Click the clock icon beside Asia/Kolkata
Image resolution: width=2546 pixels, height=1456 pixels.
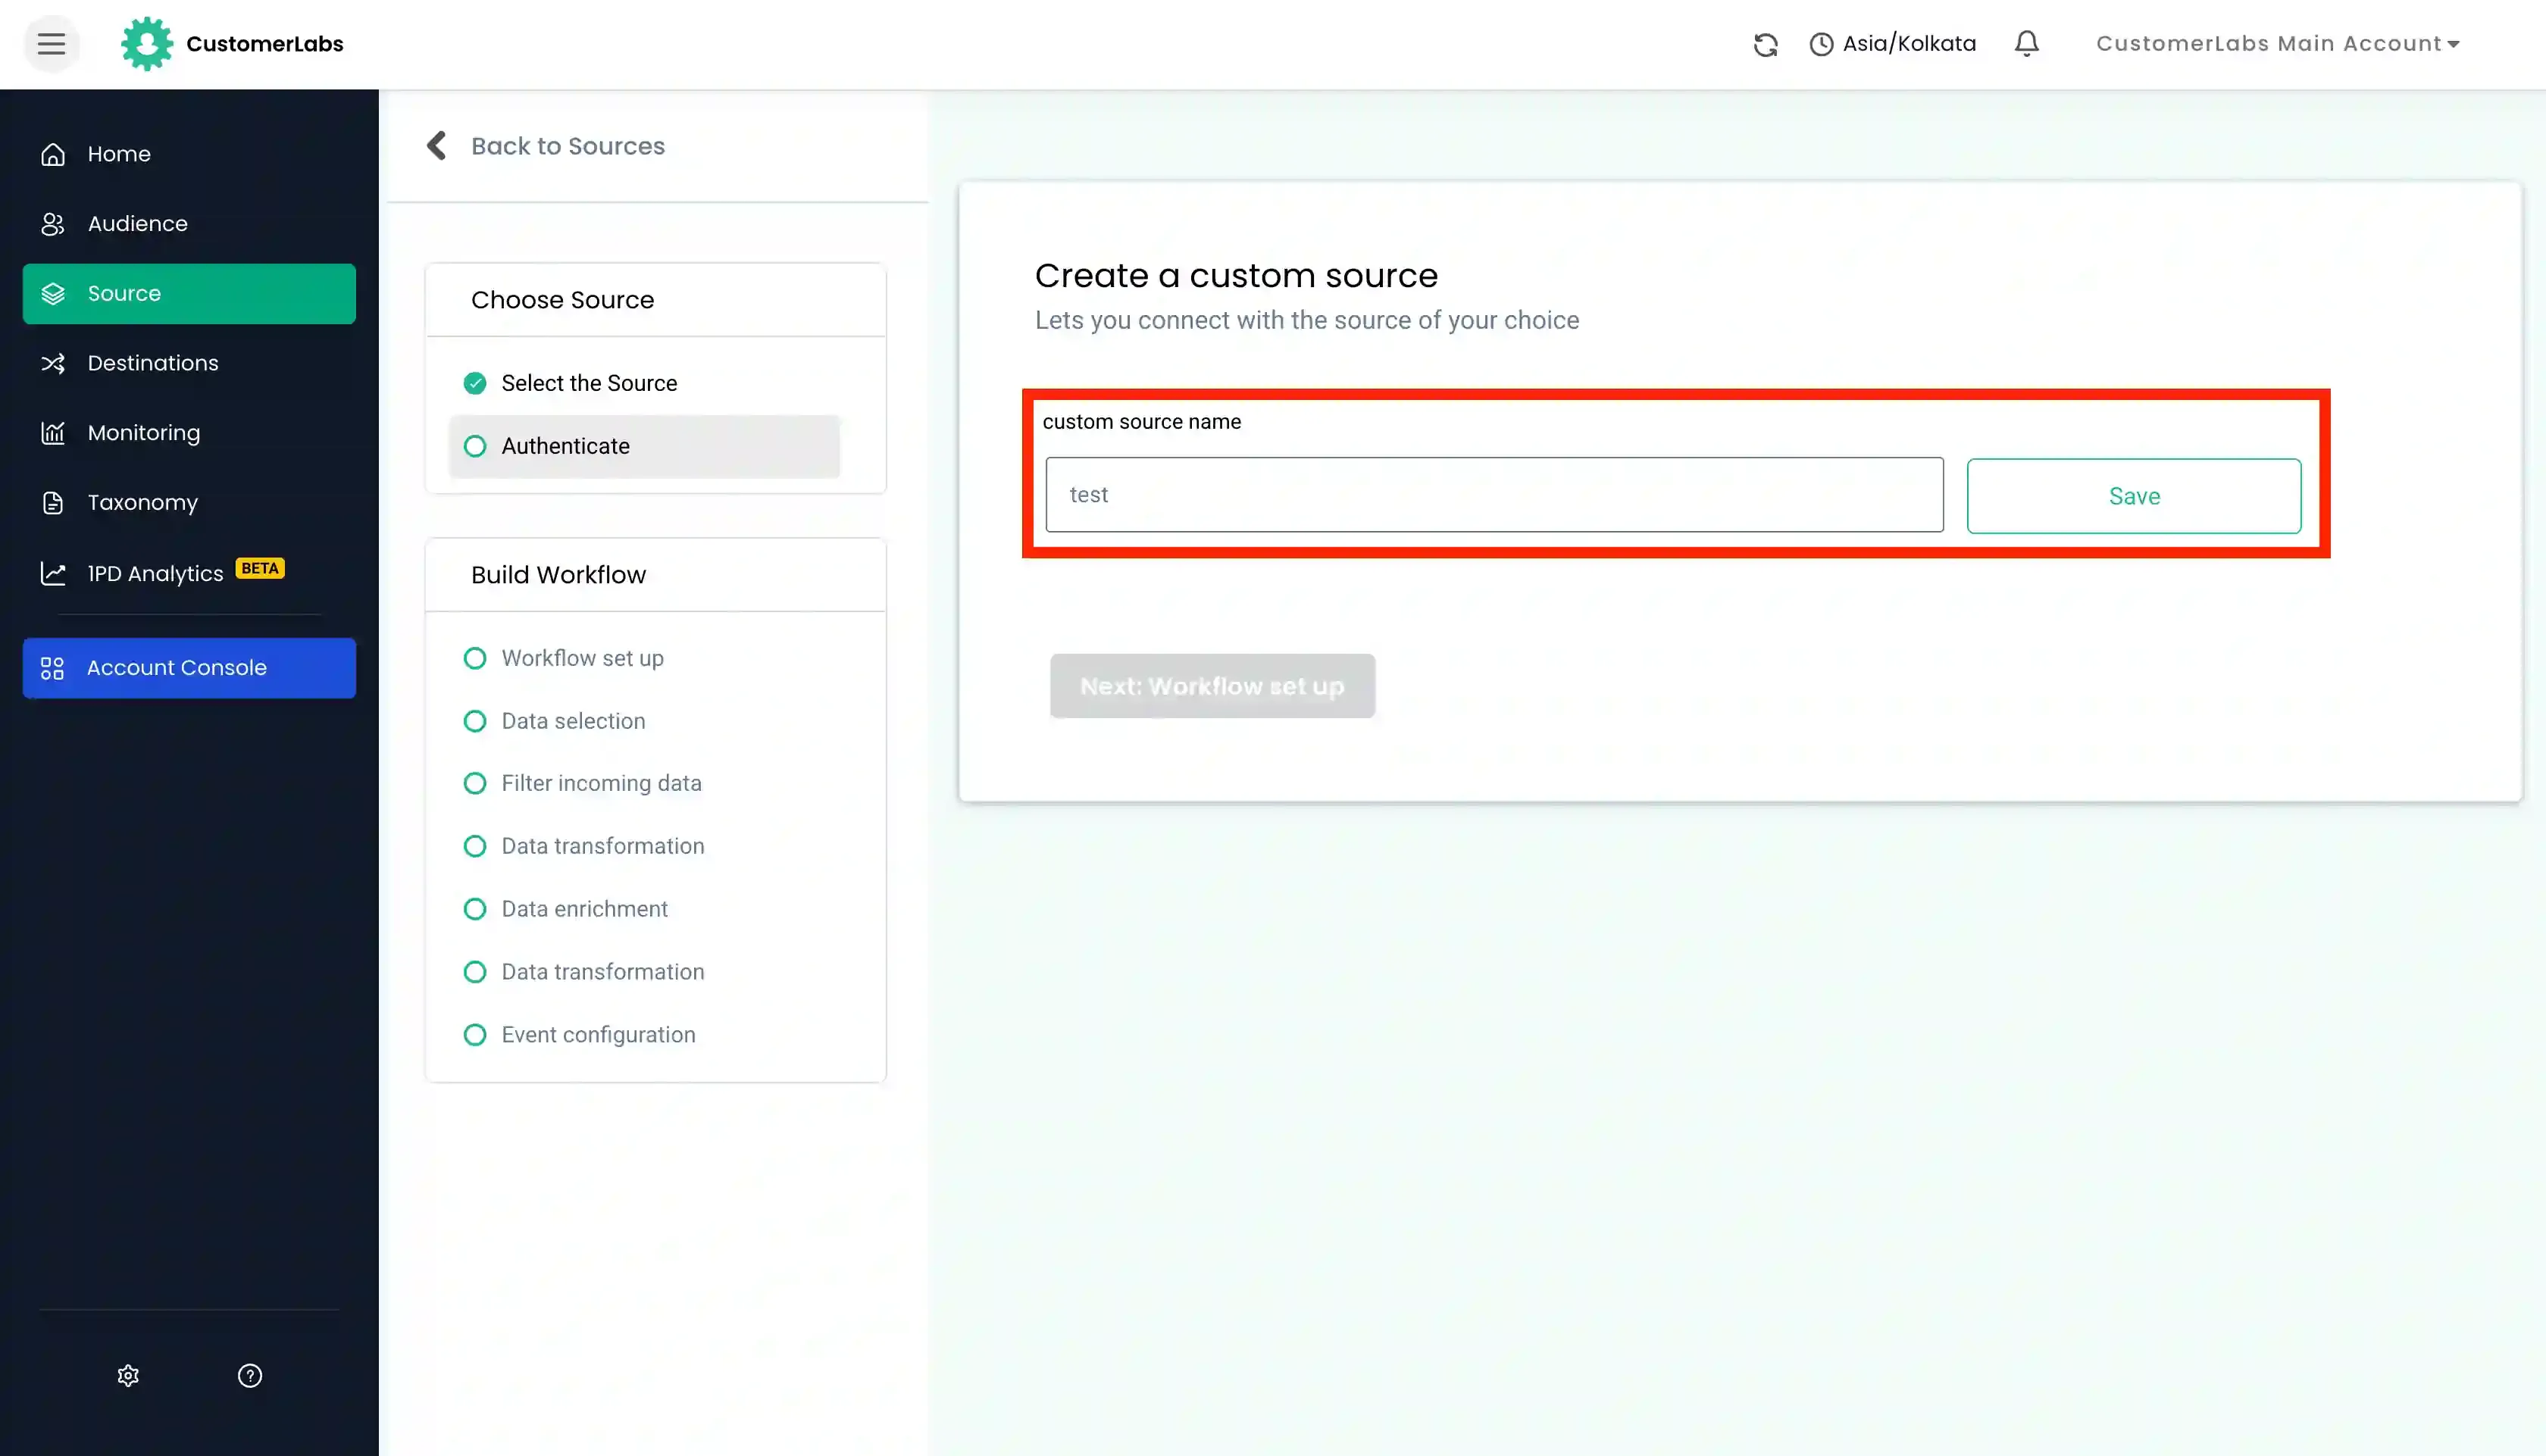pyautogui.click(x=1821, y=44)
